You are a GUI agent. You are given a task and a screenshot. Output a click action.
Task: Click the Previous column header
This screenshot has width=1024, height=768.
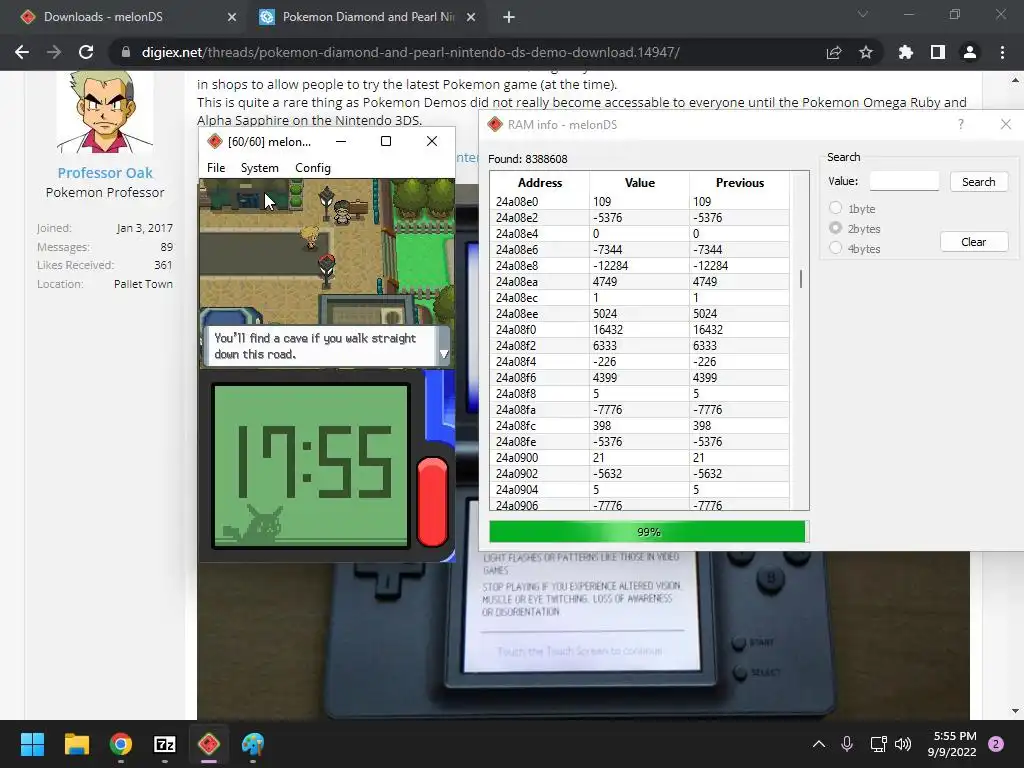[739, 183]
